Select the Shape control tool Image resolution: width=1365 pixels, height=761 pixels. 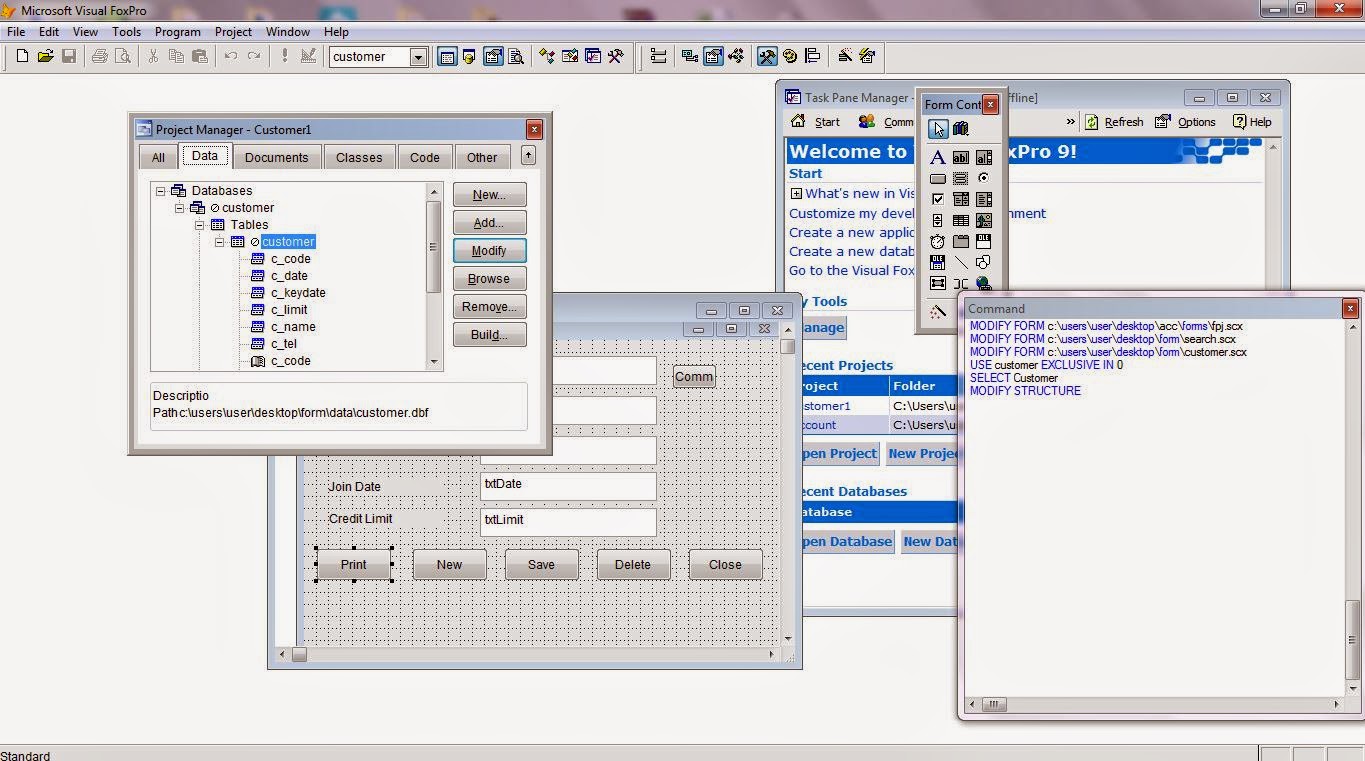coord(984,263)
